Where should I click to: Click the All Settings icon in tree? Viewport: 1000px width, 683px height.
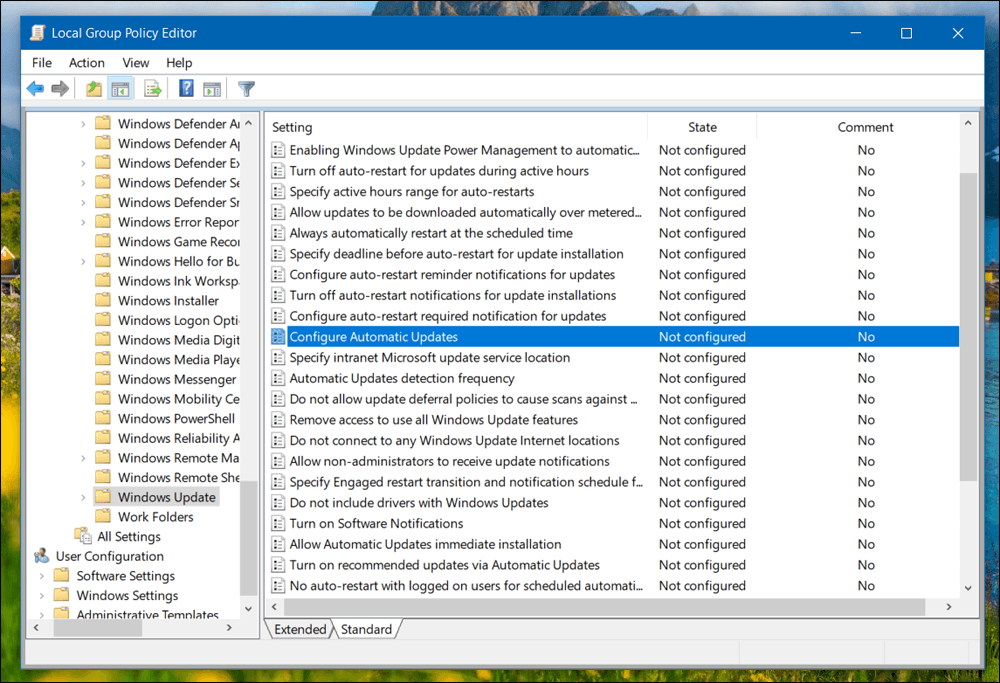coord(83,536)
